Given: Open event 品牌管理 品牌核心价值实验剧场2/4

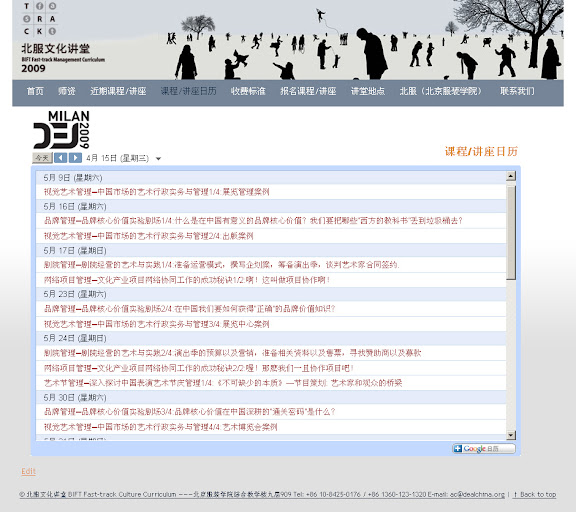Looking at the screenshot, I should point(190,309).
